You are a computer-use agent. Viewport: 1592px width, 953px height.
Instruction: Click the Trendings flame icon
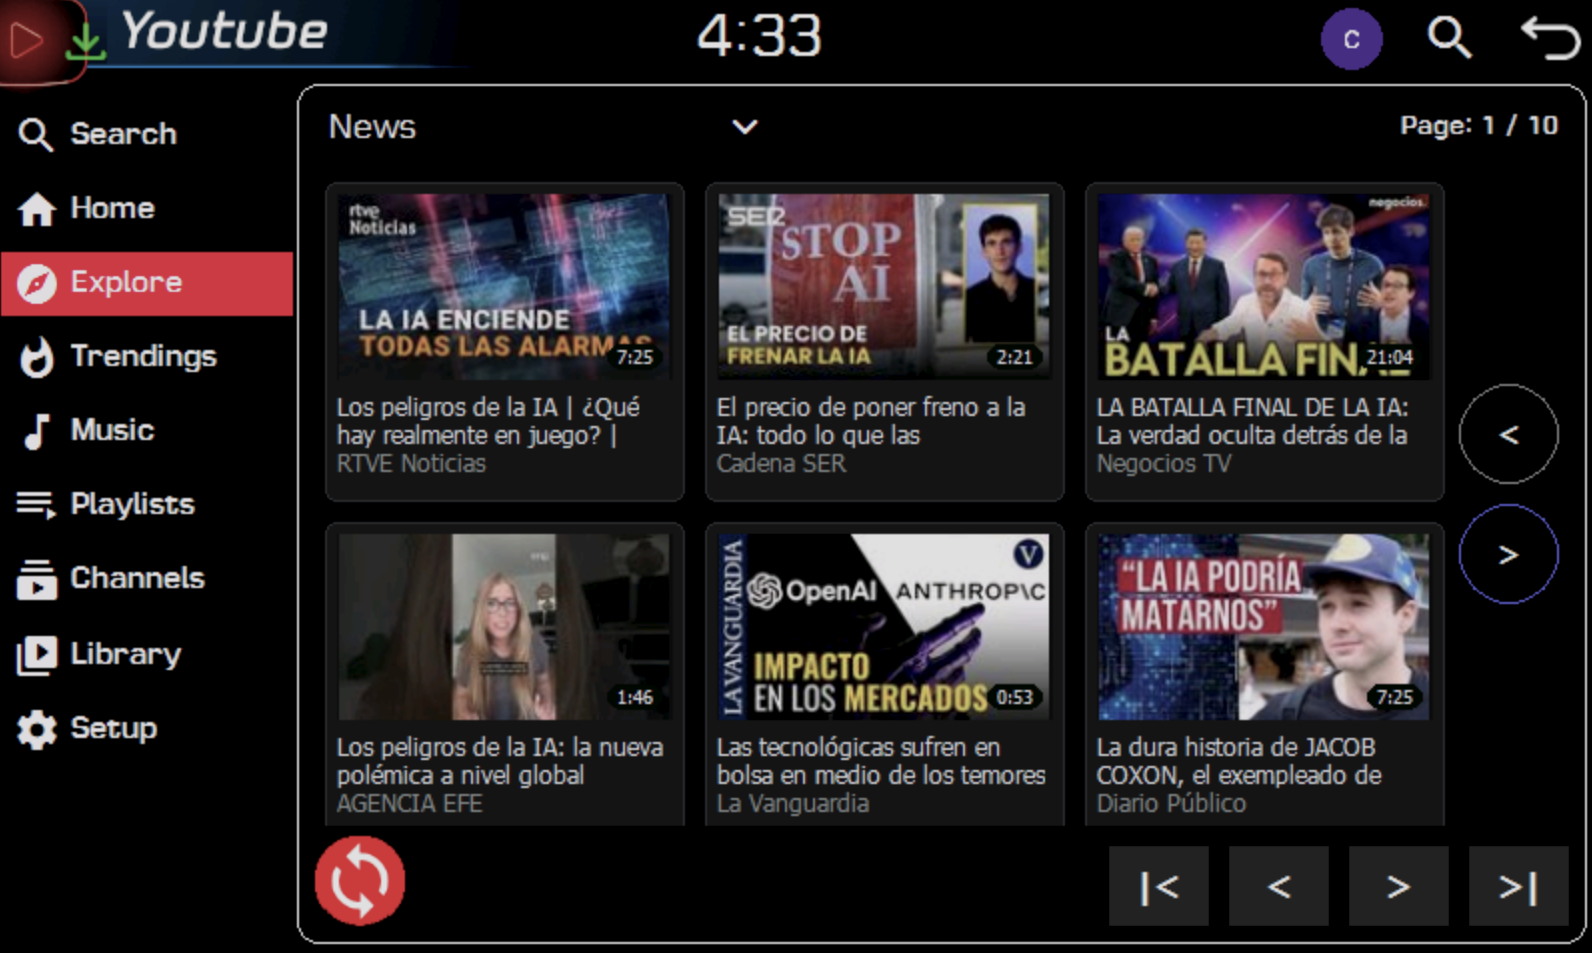(x=37, y=357)
